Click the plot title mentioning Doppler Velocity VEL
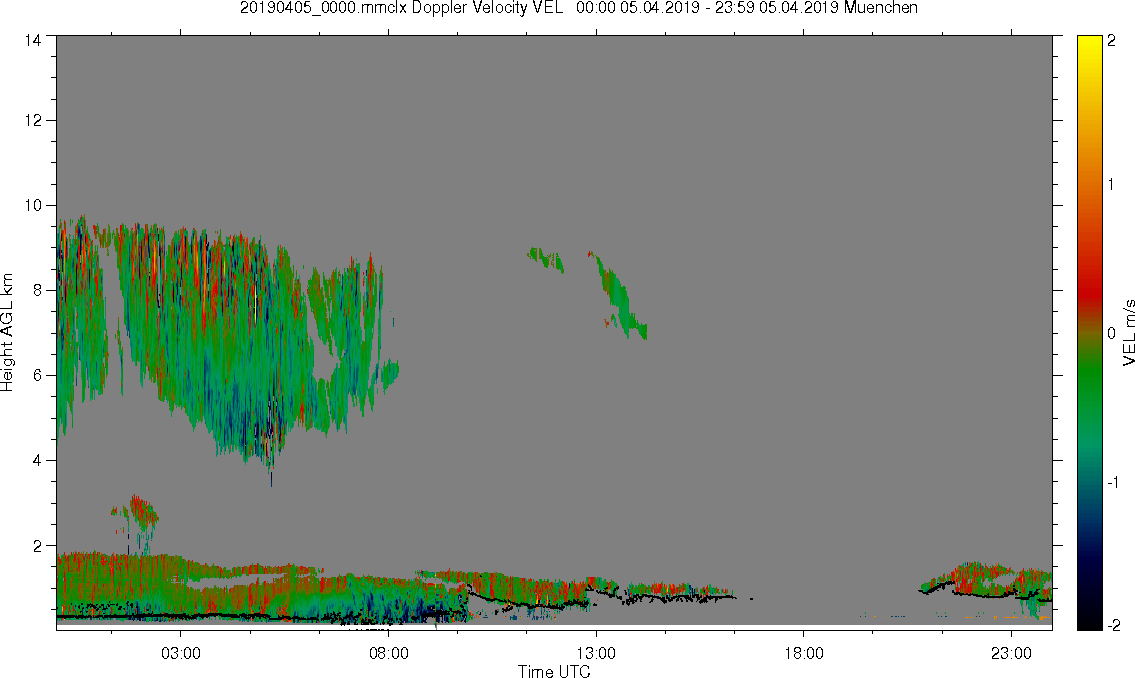Screen dimensions: 1135x678 (x=578, y=8)
